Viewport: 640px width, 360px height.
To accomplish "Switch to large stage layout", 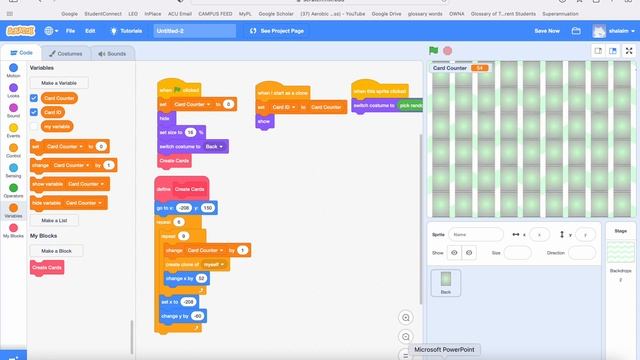I will coord(613,51).
